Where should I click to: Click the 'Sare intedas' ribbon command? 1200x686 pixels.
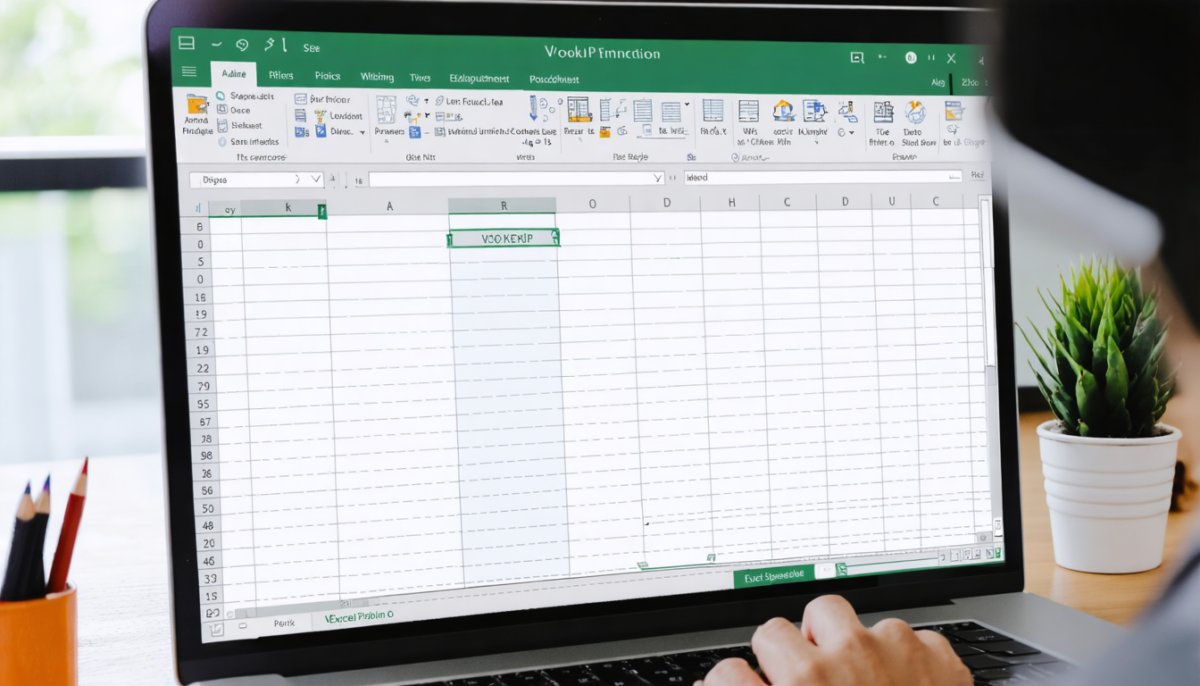pos(248,141)
